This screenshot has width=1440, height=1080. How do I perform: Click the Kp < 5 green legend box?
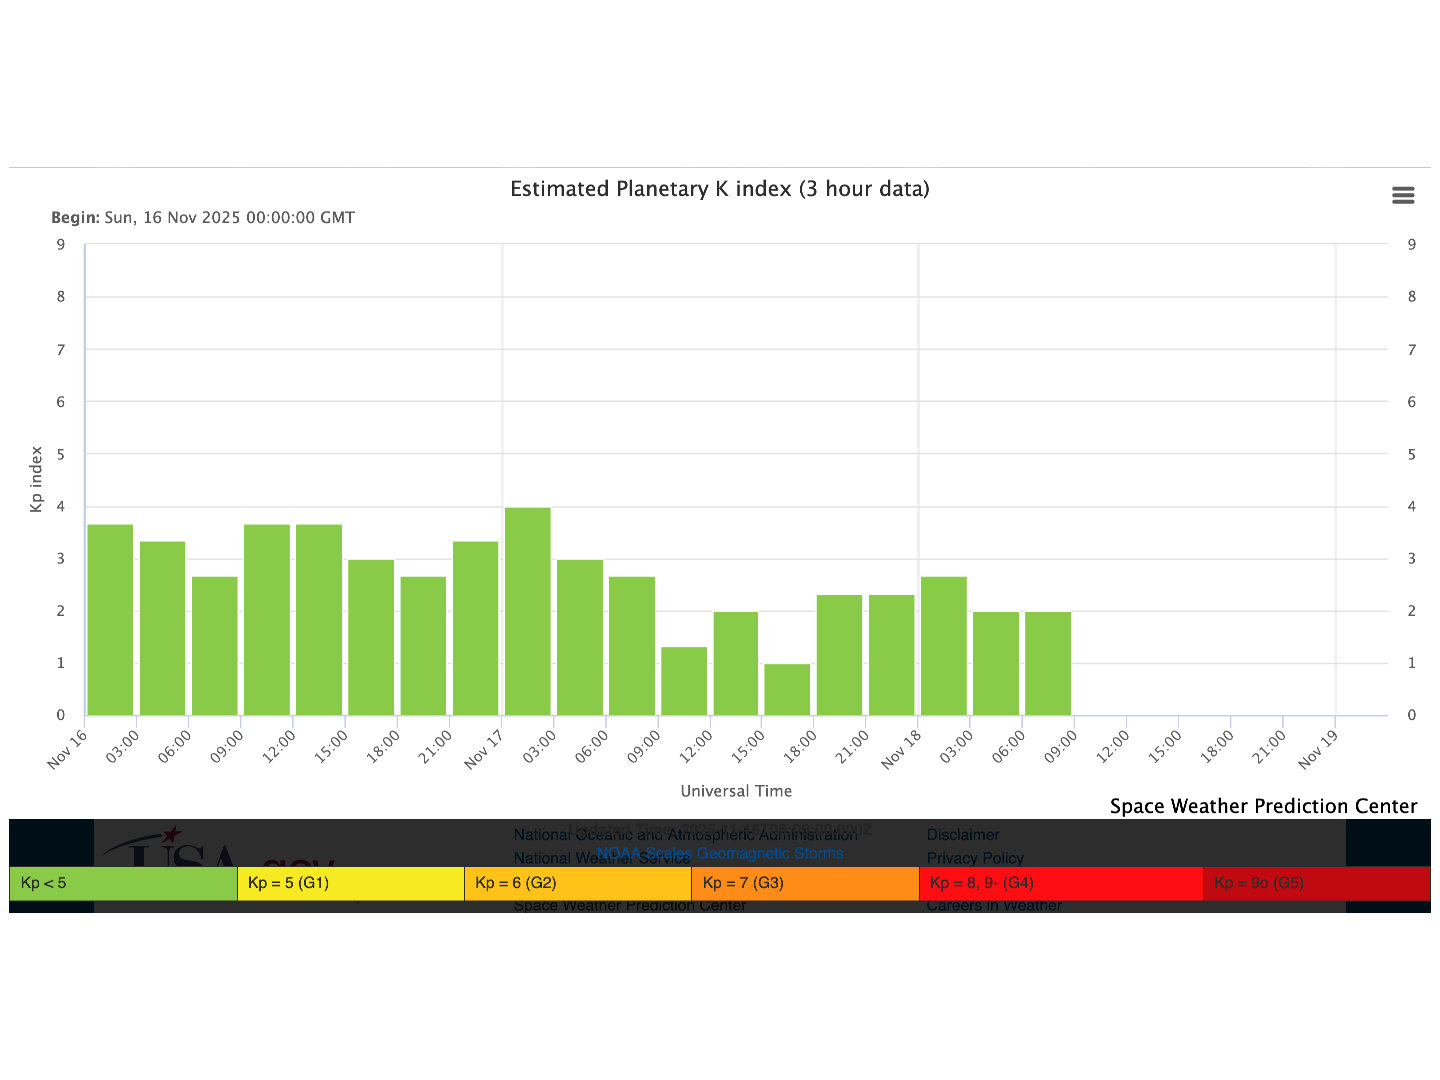[x=123, y=883]
